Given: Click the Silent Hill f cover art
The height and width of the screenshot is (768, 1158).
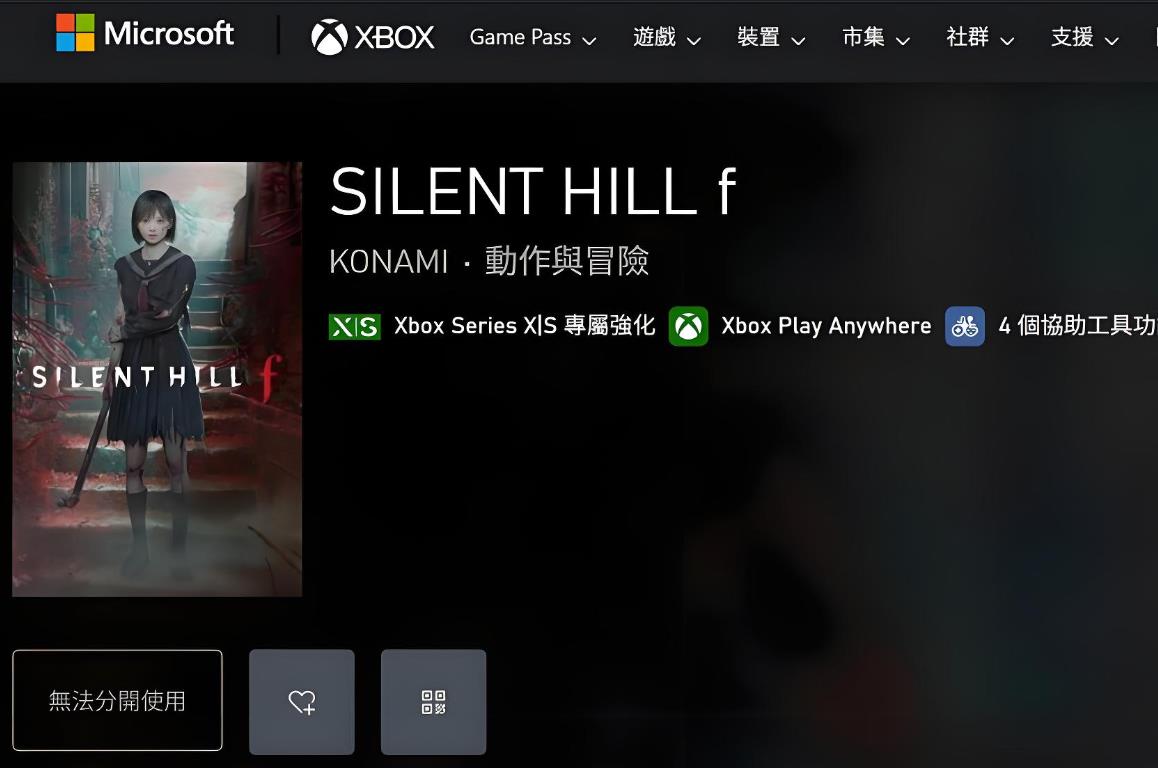Looking at the screenshot, I should 157,379.
